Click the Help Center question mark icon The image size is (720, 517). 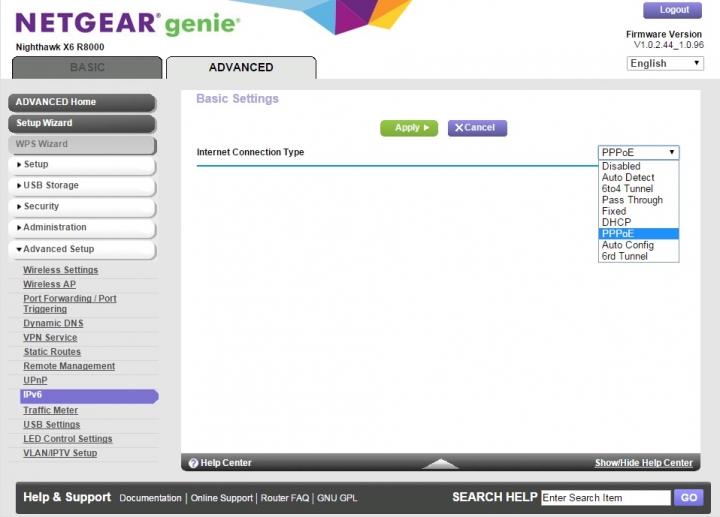point(193,463)
